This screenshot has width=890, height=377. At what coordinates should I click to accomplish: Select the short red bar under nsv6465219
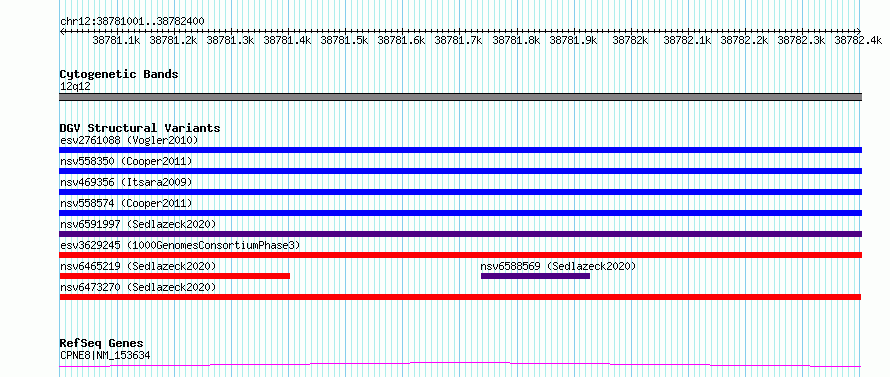175,276
